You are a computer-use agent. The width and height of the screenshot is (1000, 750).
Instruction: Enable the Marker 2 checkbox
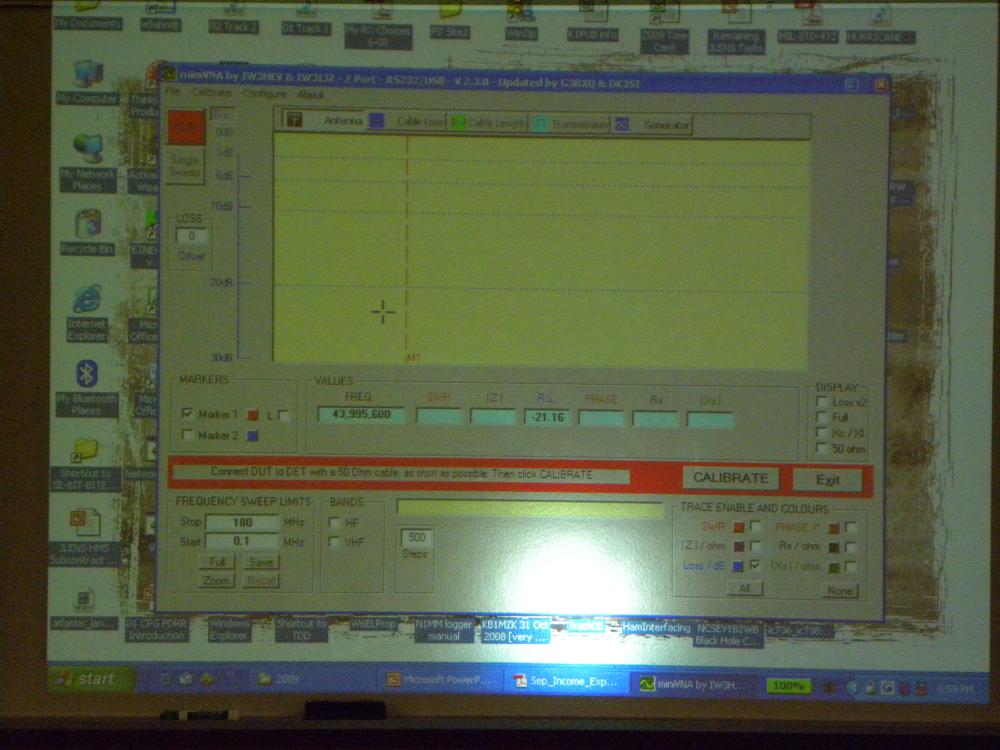pos(187,435)
